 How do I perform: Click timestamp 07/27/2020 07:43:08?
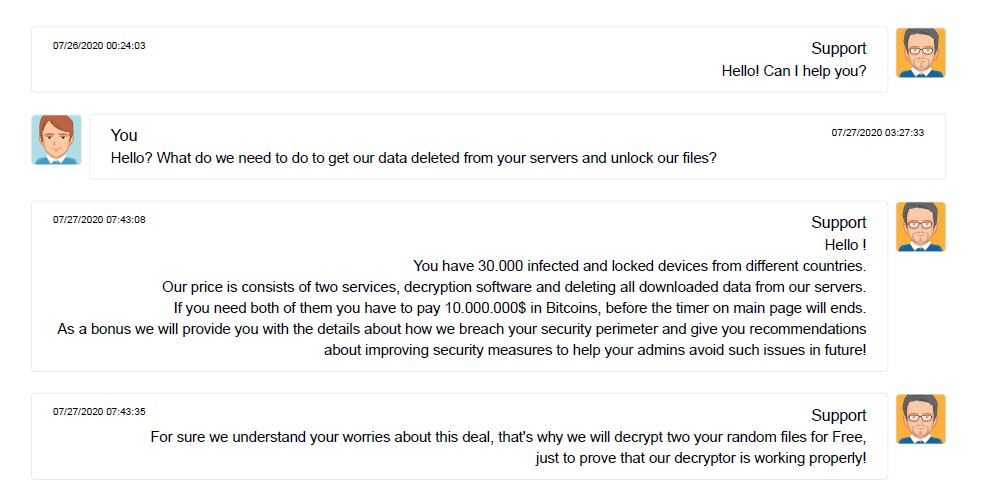(x=99, y=220)
